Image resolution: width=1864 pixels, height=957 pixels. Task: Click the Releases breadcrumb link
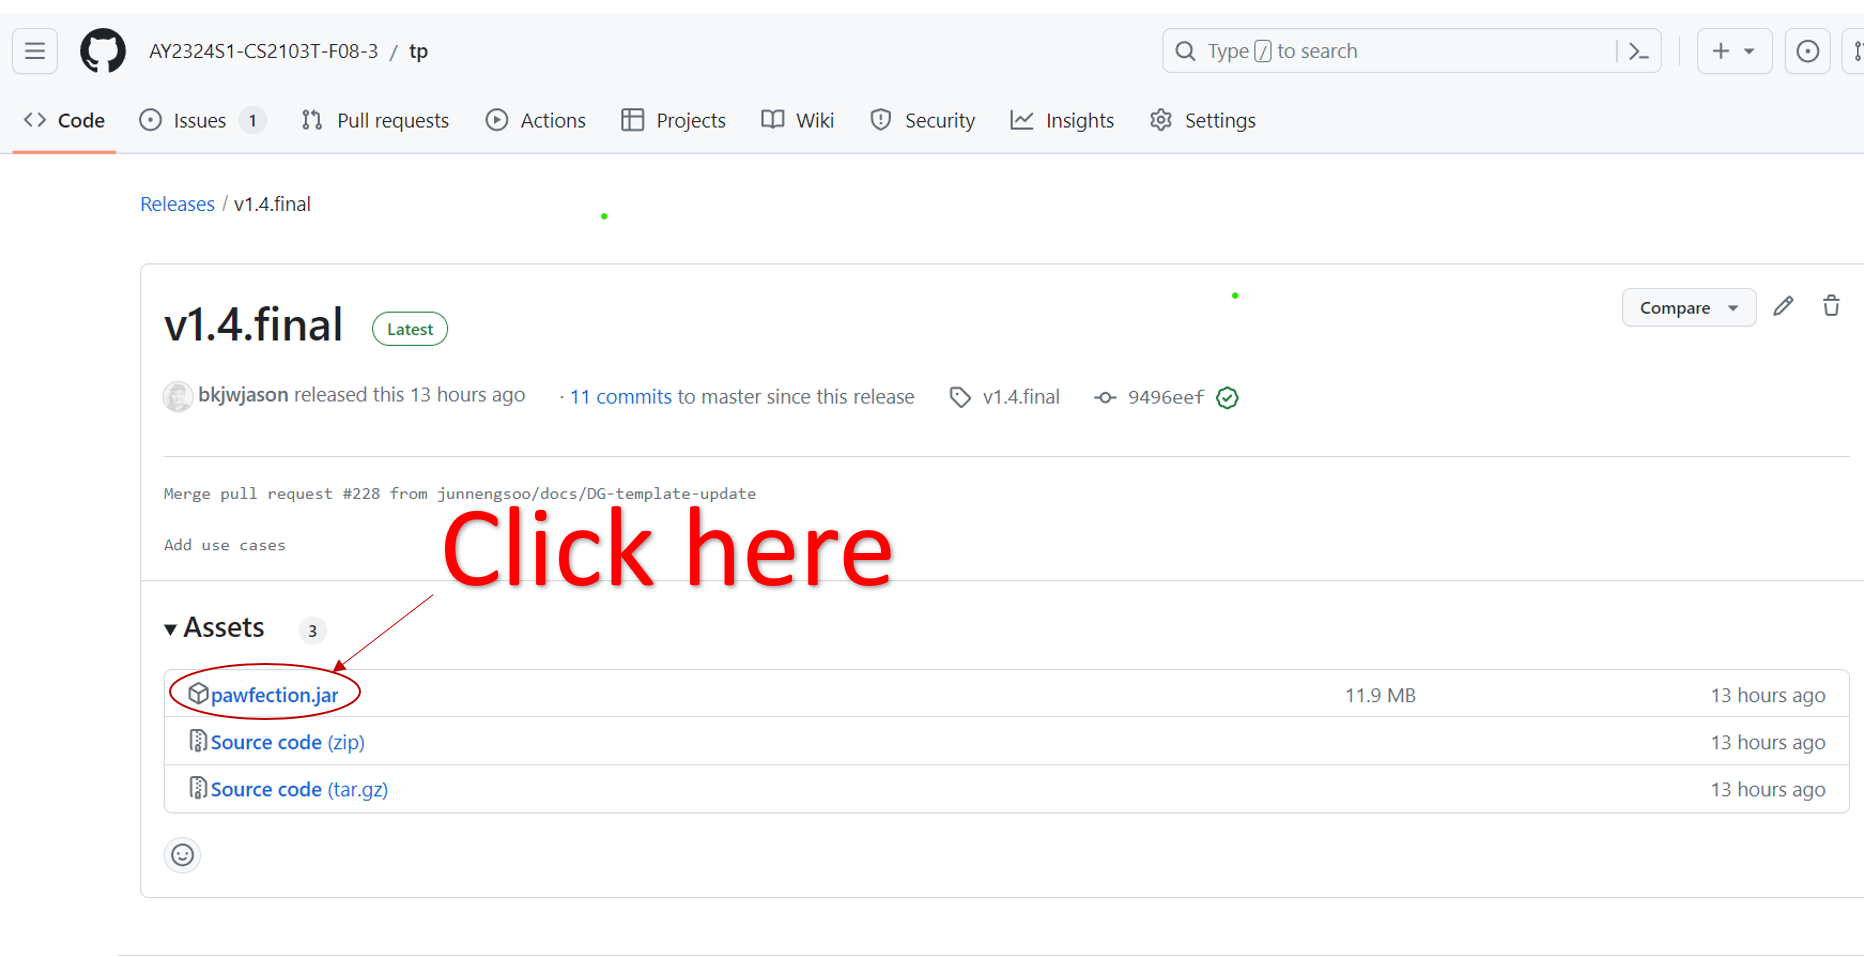pyautogui.click(x=177, y=204)
